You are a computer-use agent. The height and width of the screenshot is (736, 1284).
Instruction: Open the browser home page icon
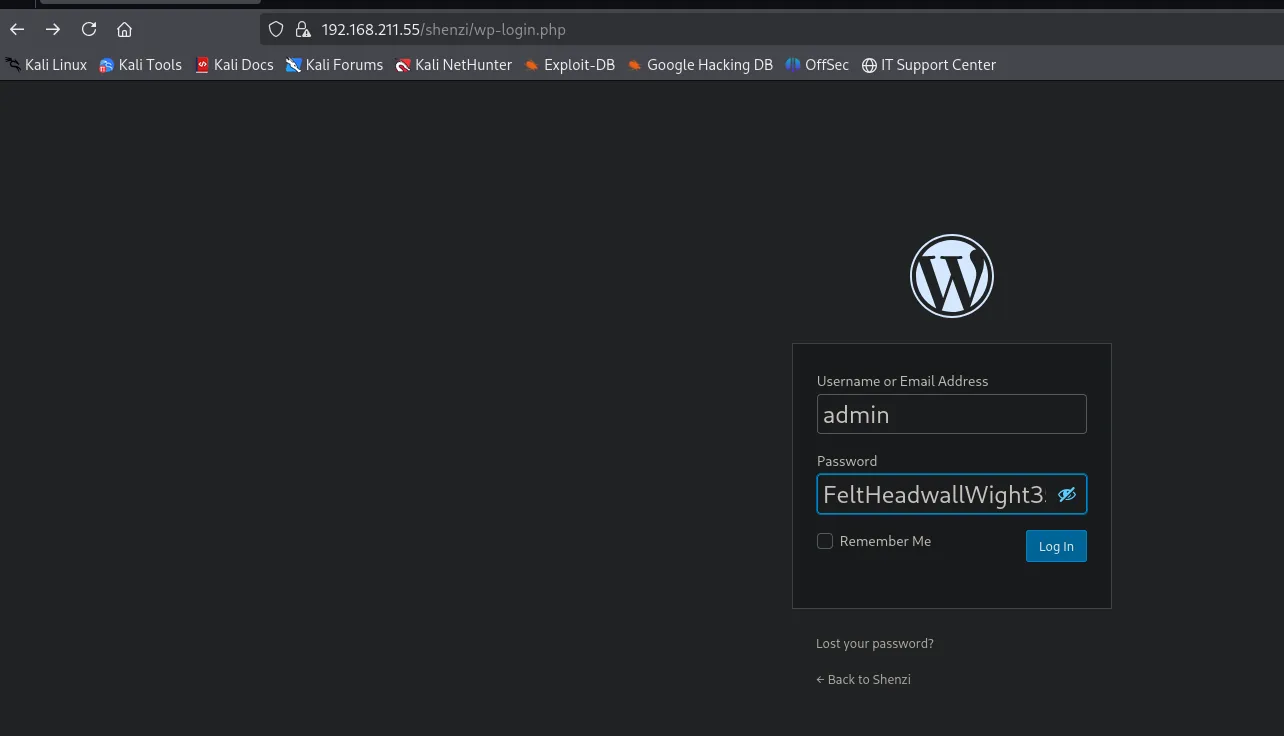coord(124,29)
